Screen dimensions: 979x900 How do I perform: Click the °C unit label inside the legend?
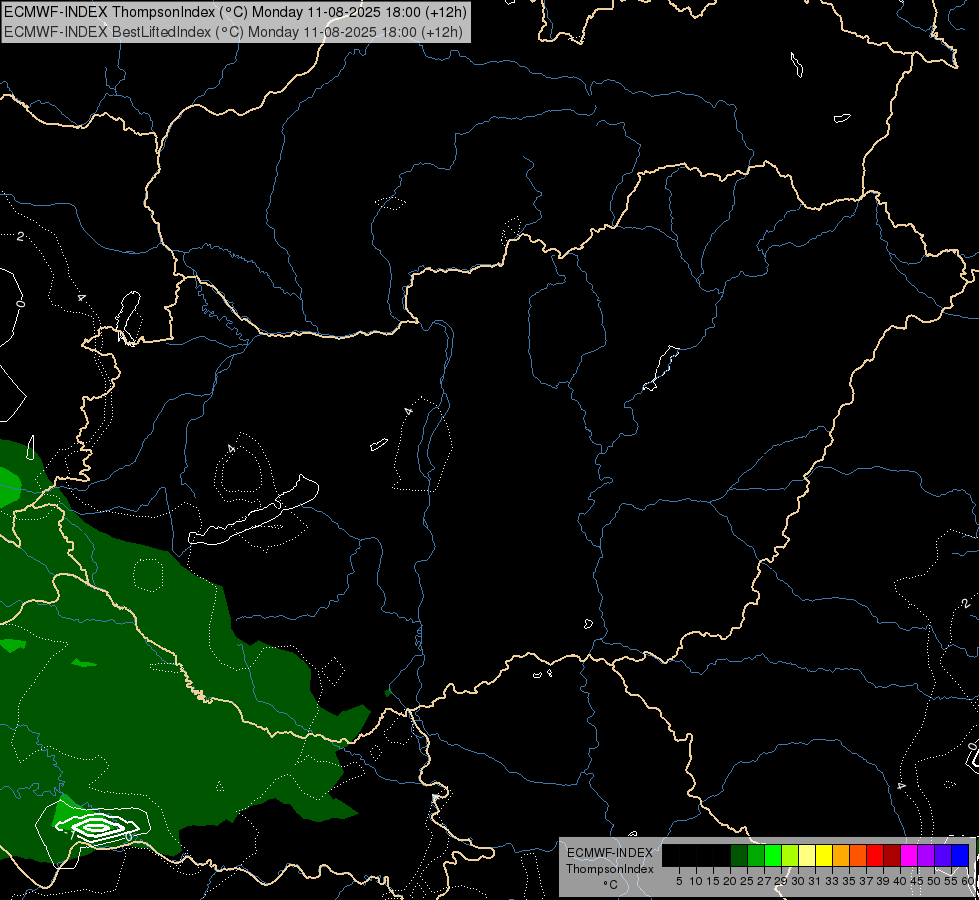coord(610,885)
